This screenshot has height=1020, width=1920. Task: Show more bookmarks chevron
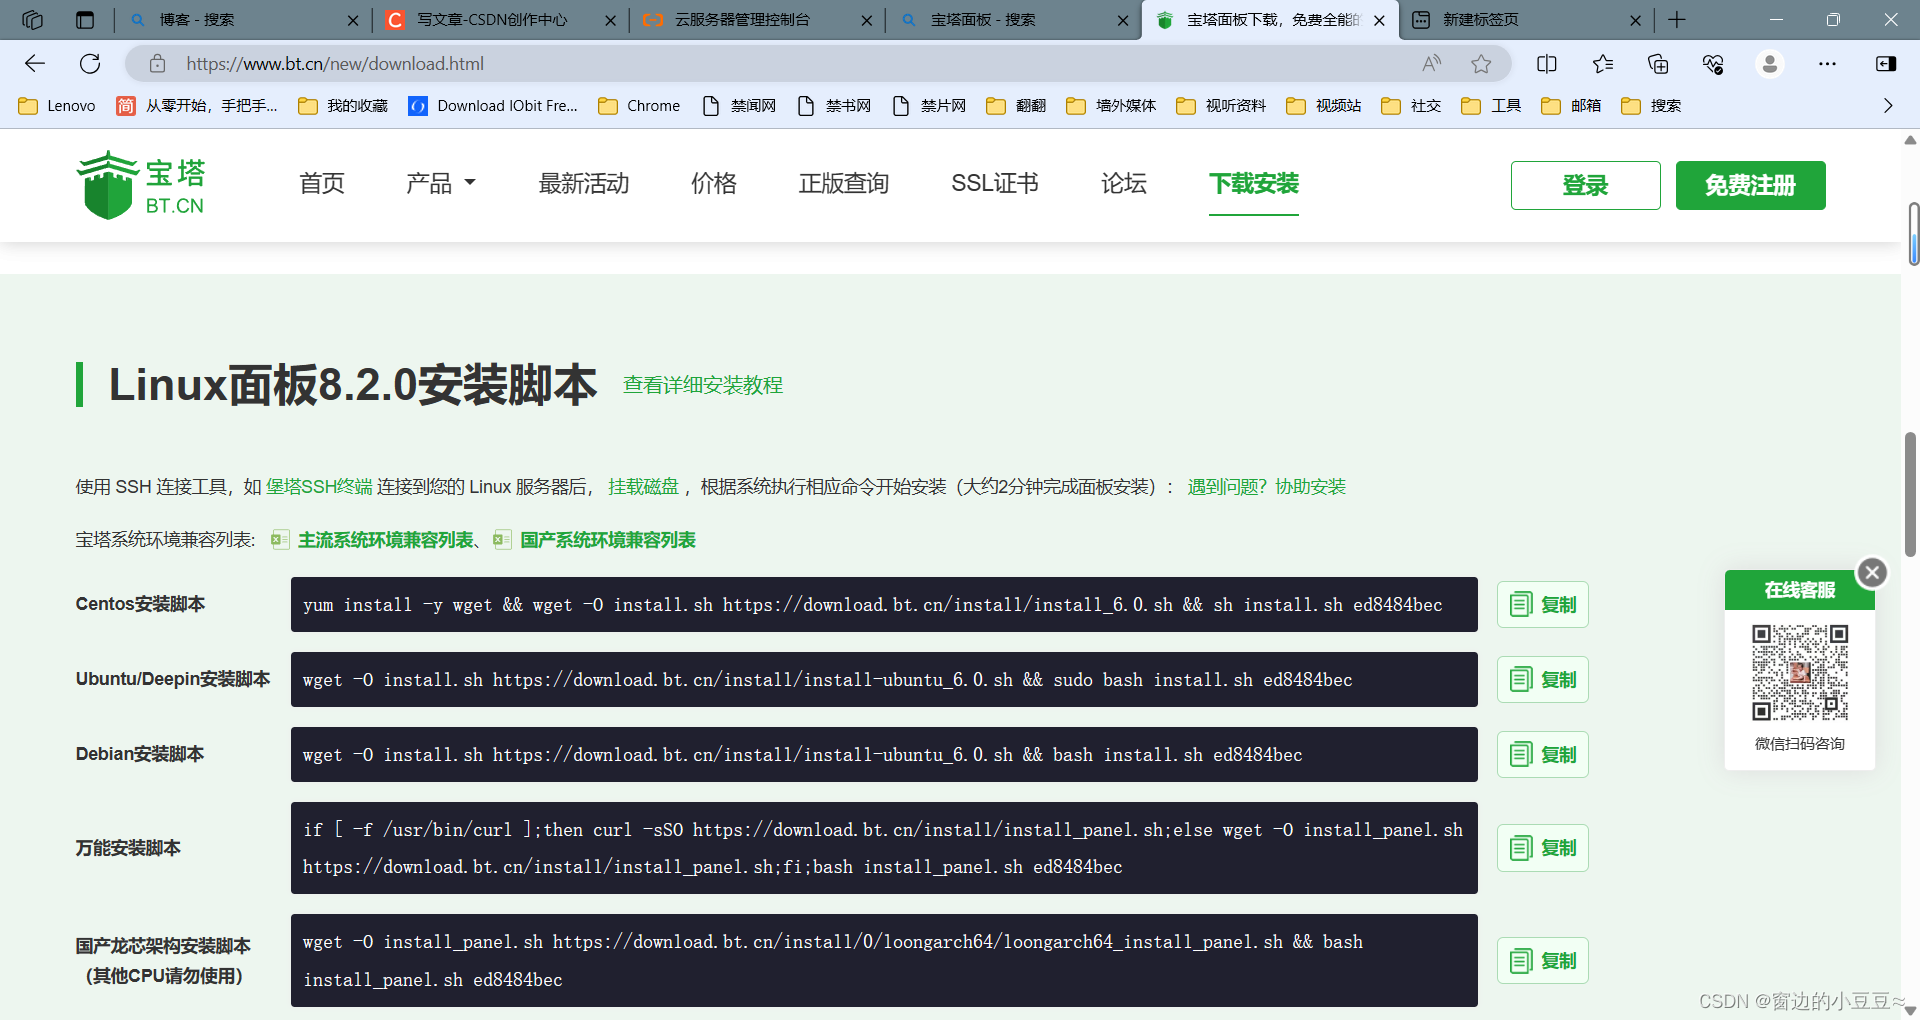point(1888,106)
